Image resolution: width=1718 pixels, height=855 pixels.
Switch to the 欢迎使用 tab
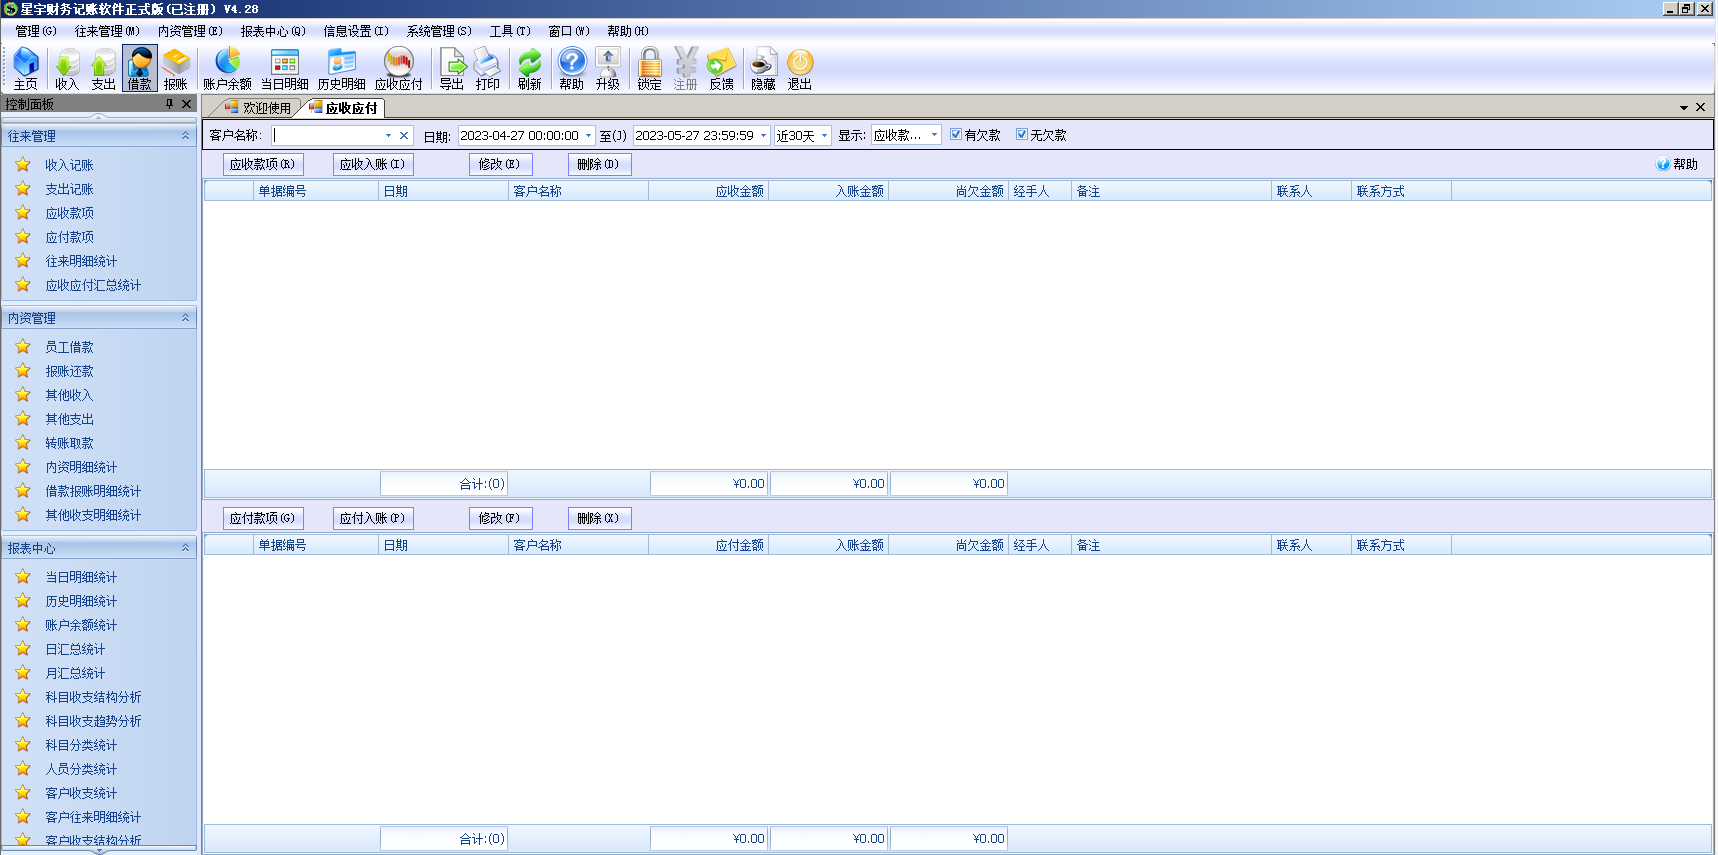coord(258,107)
